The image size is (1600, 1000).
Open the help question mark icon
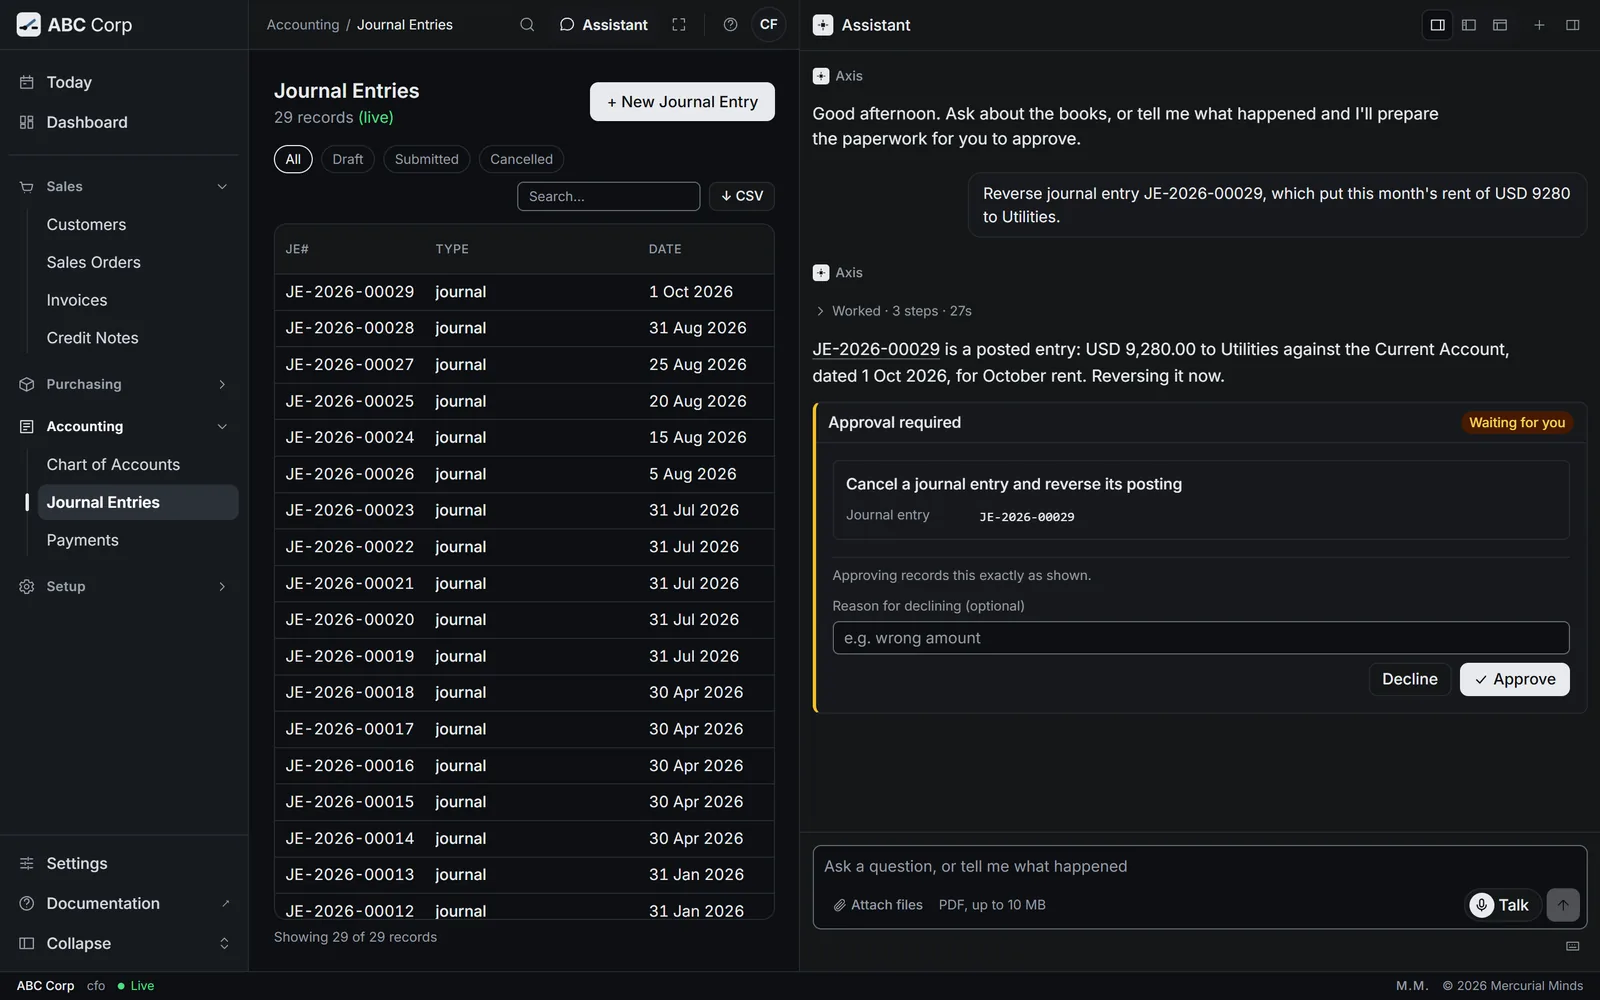[x=731, y=25]
